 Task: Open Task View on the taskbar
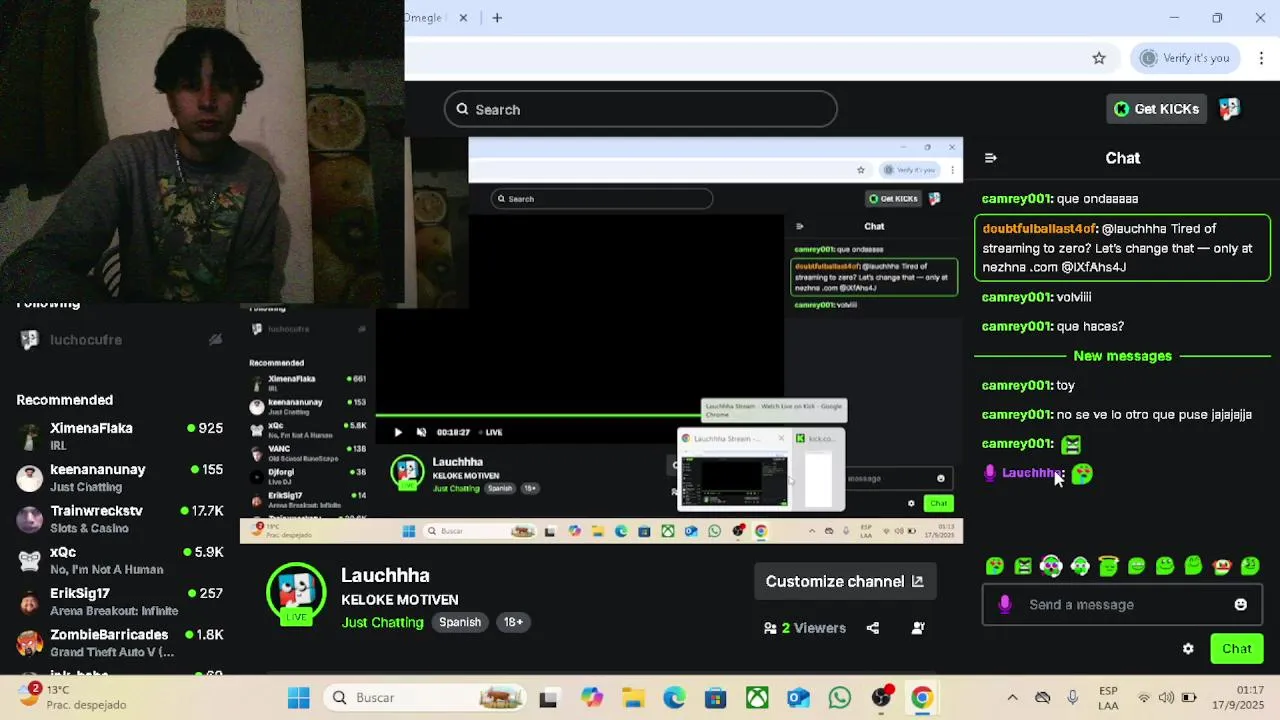[548, 698]
